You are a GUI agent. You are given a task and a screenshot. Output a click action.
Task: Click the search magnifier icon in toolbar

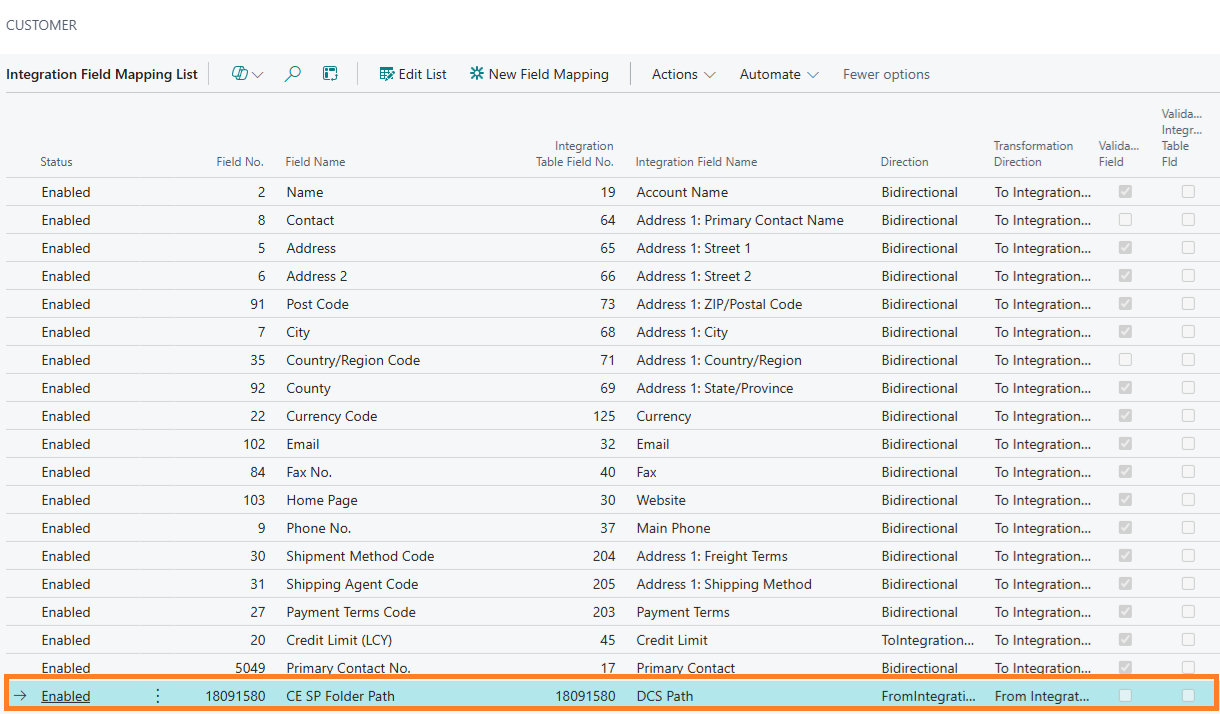tap(293, 74)
